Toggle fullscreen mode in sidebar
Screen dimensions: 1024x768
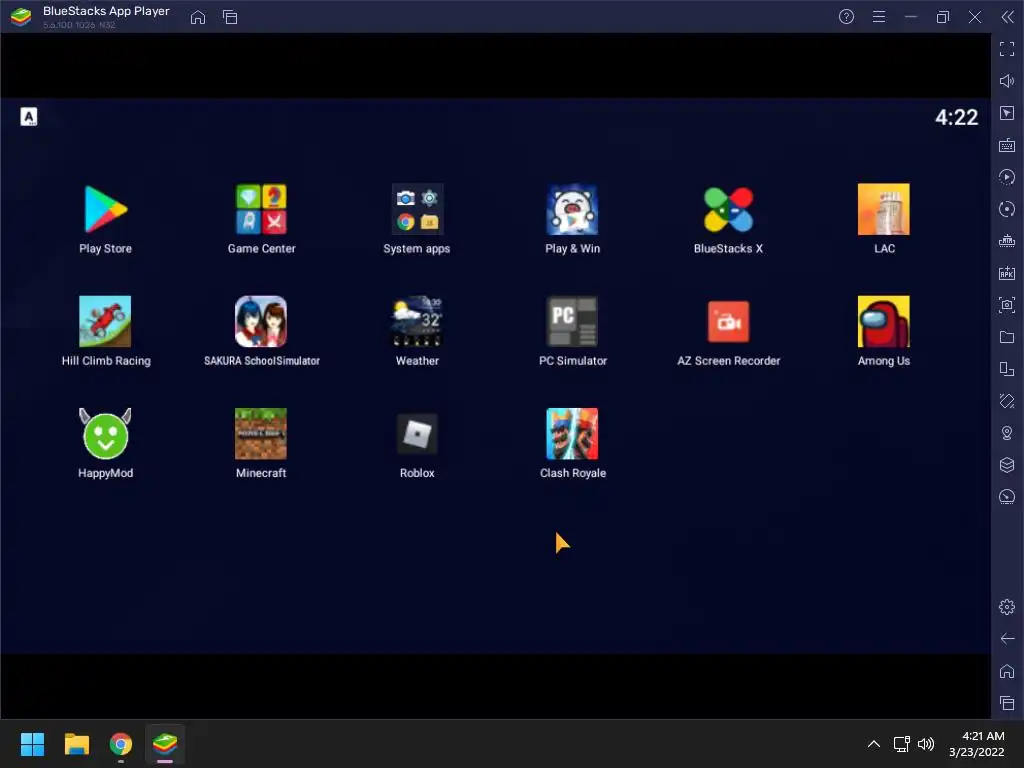[x=1007, y=49]
